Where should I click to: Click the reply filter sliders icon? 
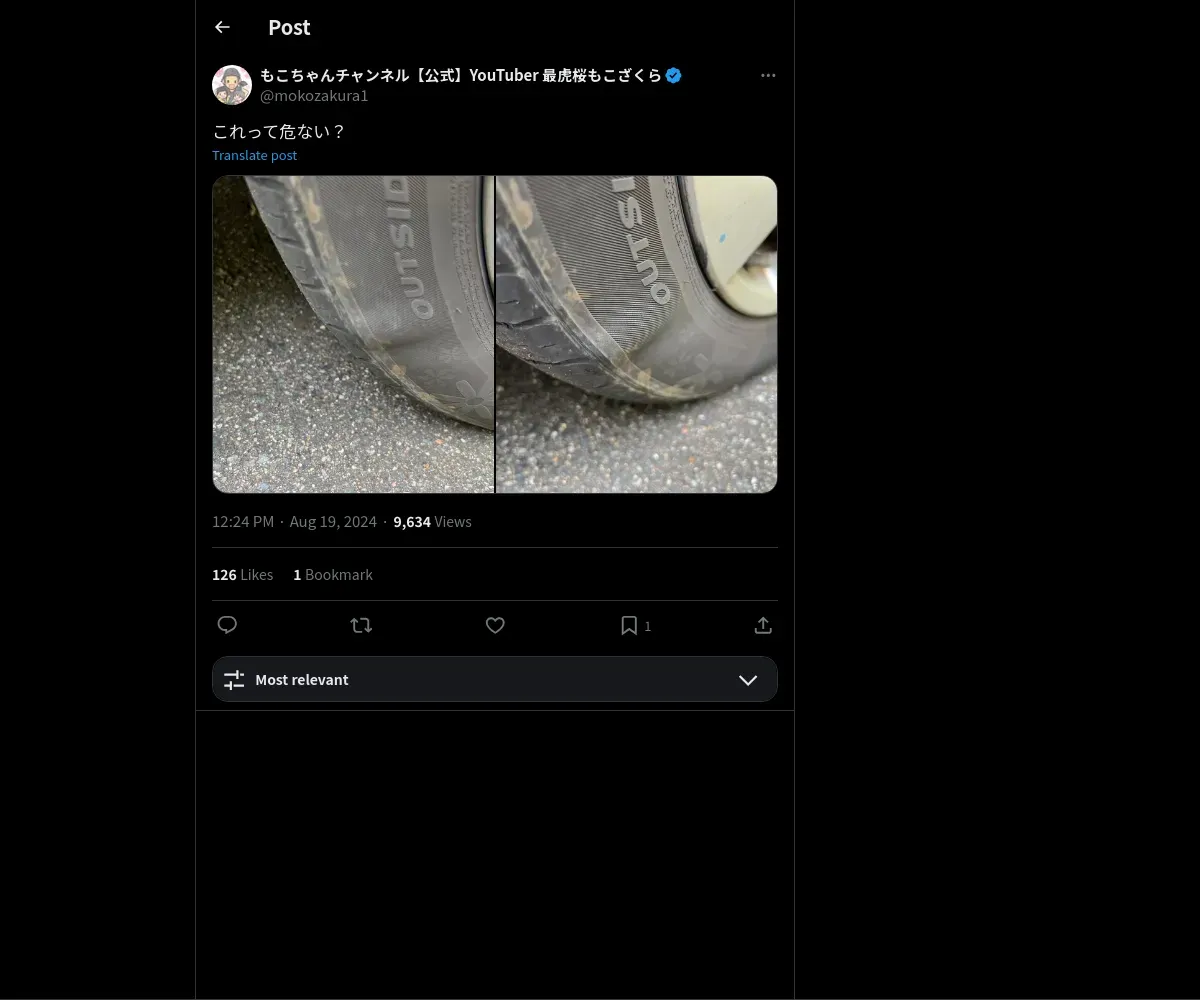234,680
